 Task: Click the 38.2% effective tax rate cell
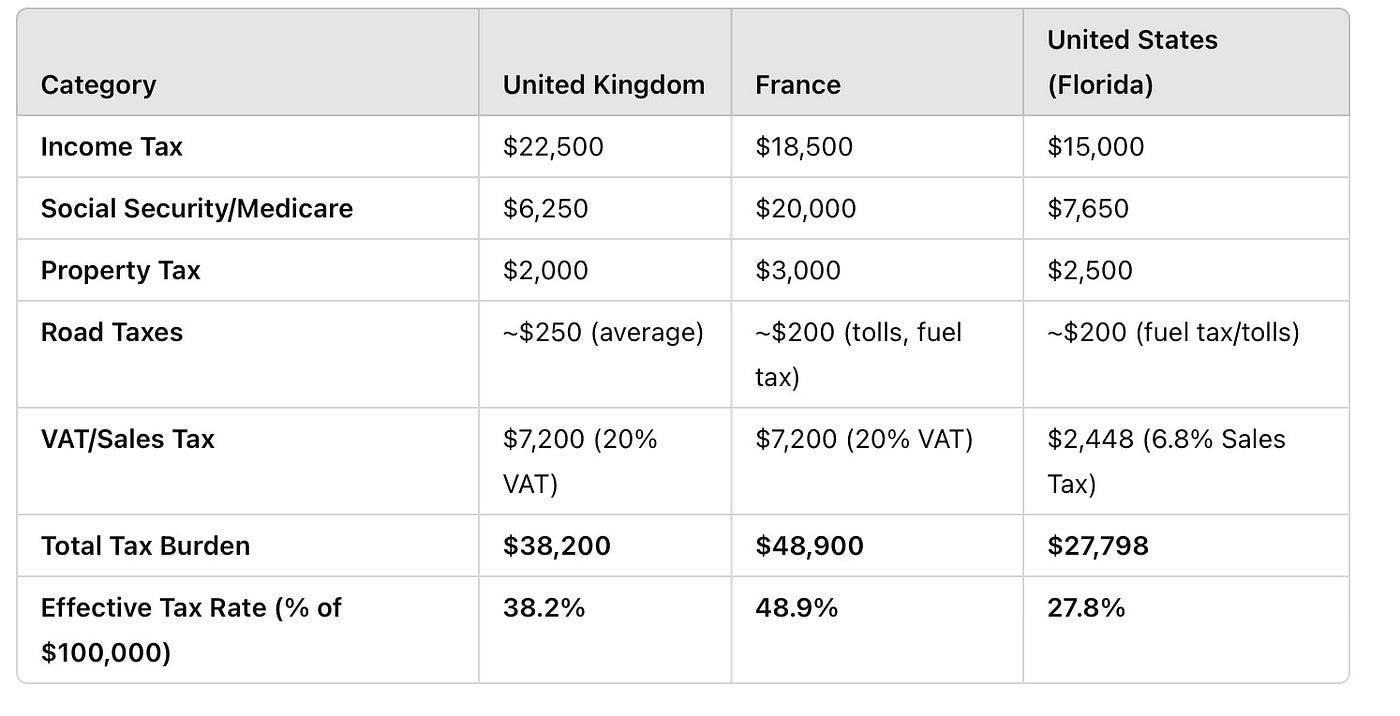coord(543,608)
